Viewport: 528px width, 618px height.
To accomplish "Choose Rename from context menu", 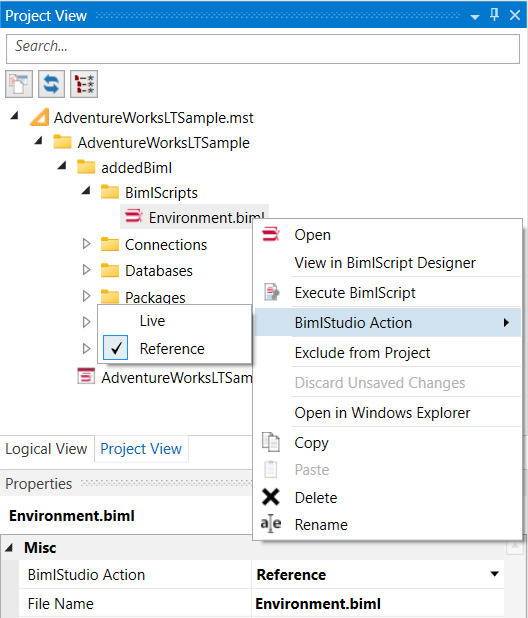I will pos(388,524).
